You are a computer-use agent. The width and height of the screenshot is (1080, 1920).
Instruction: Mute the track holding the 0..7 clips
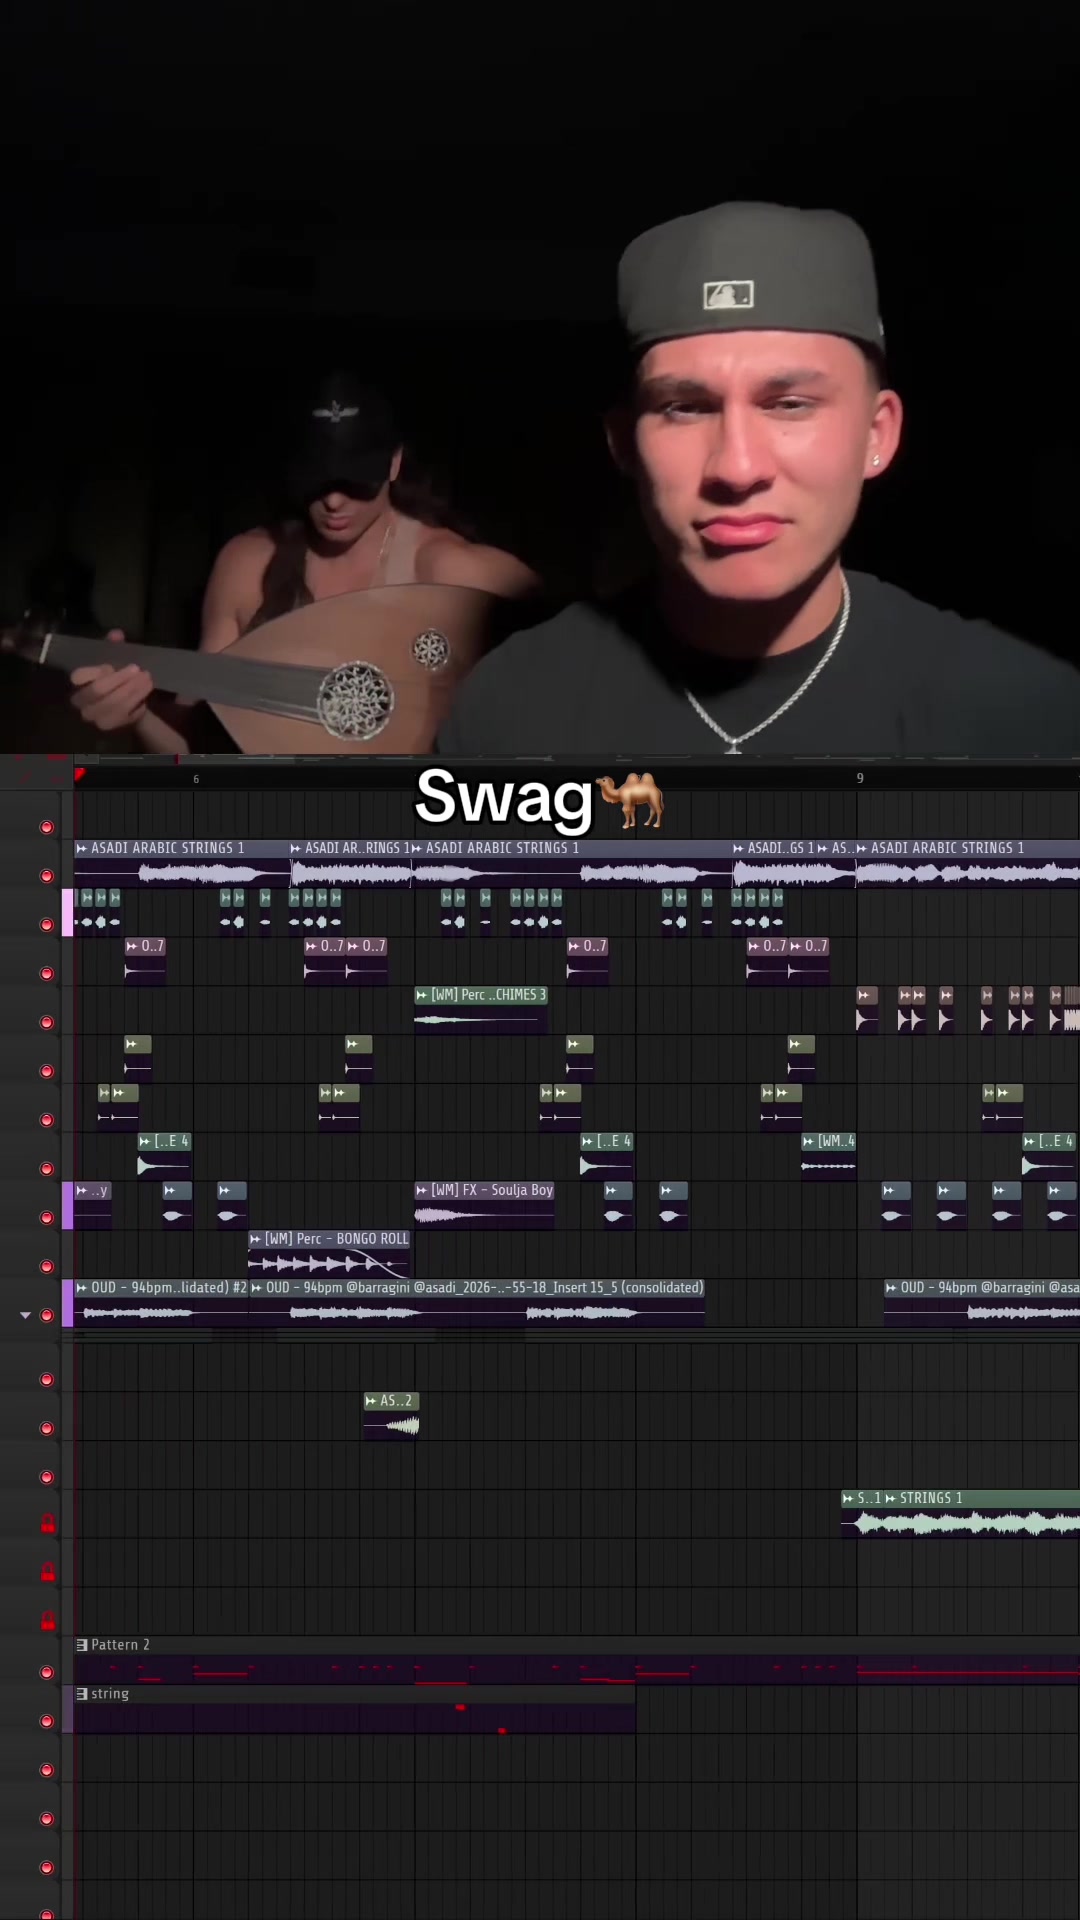click(46, 973)
